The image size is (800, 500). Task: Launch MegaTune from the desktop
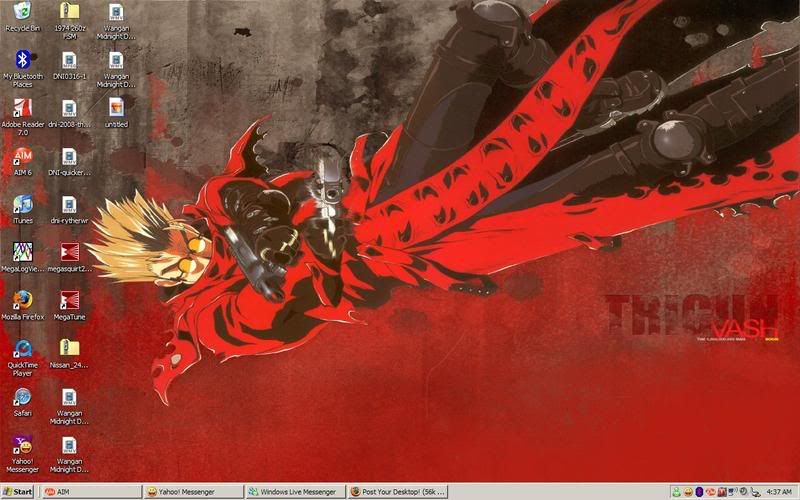point(69,300)
